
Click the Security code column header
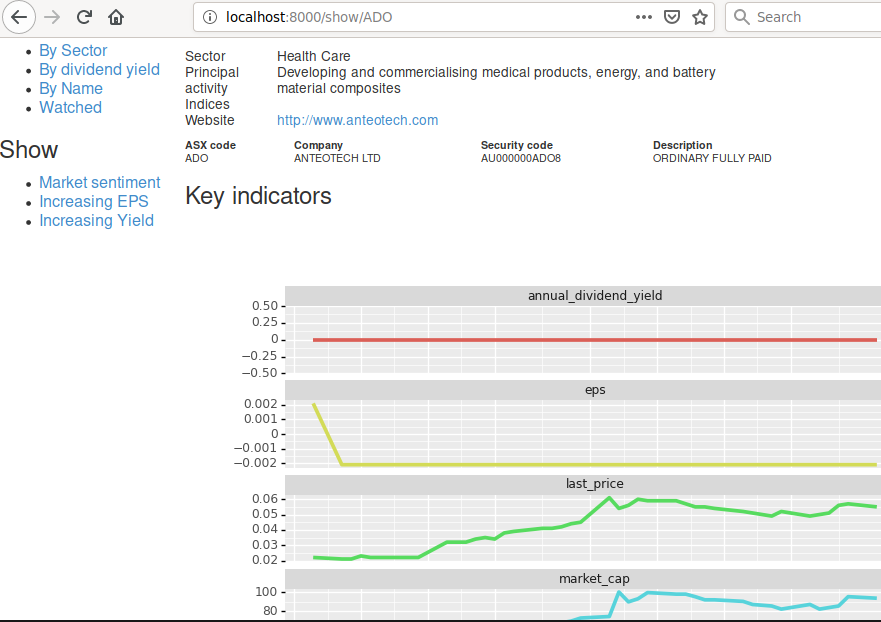tap(517, 145)
